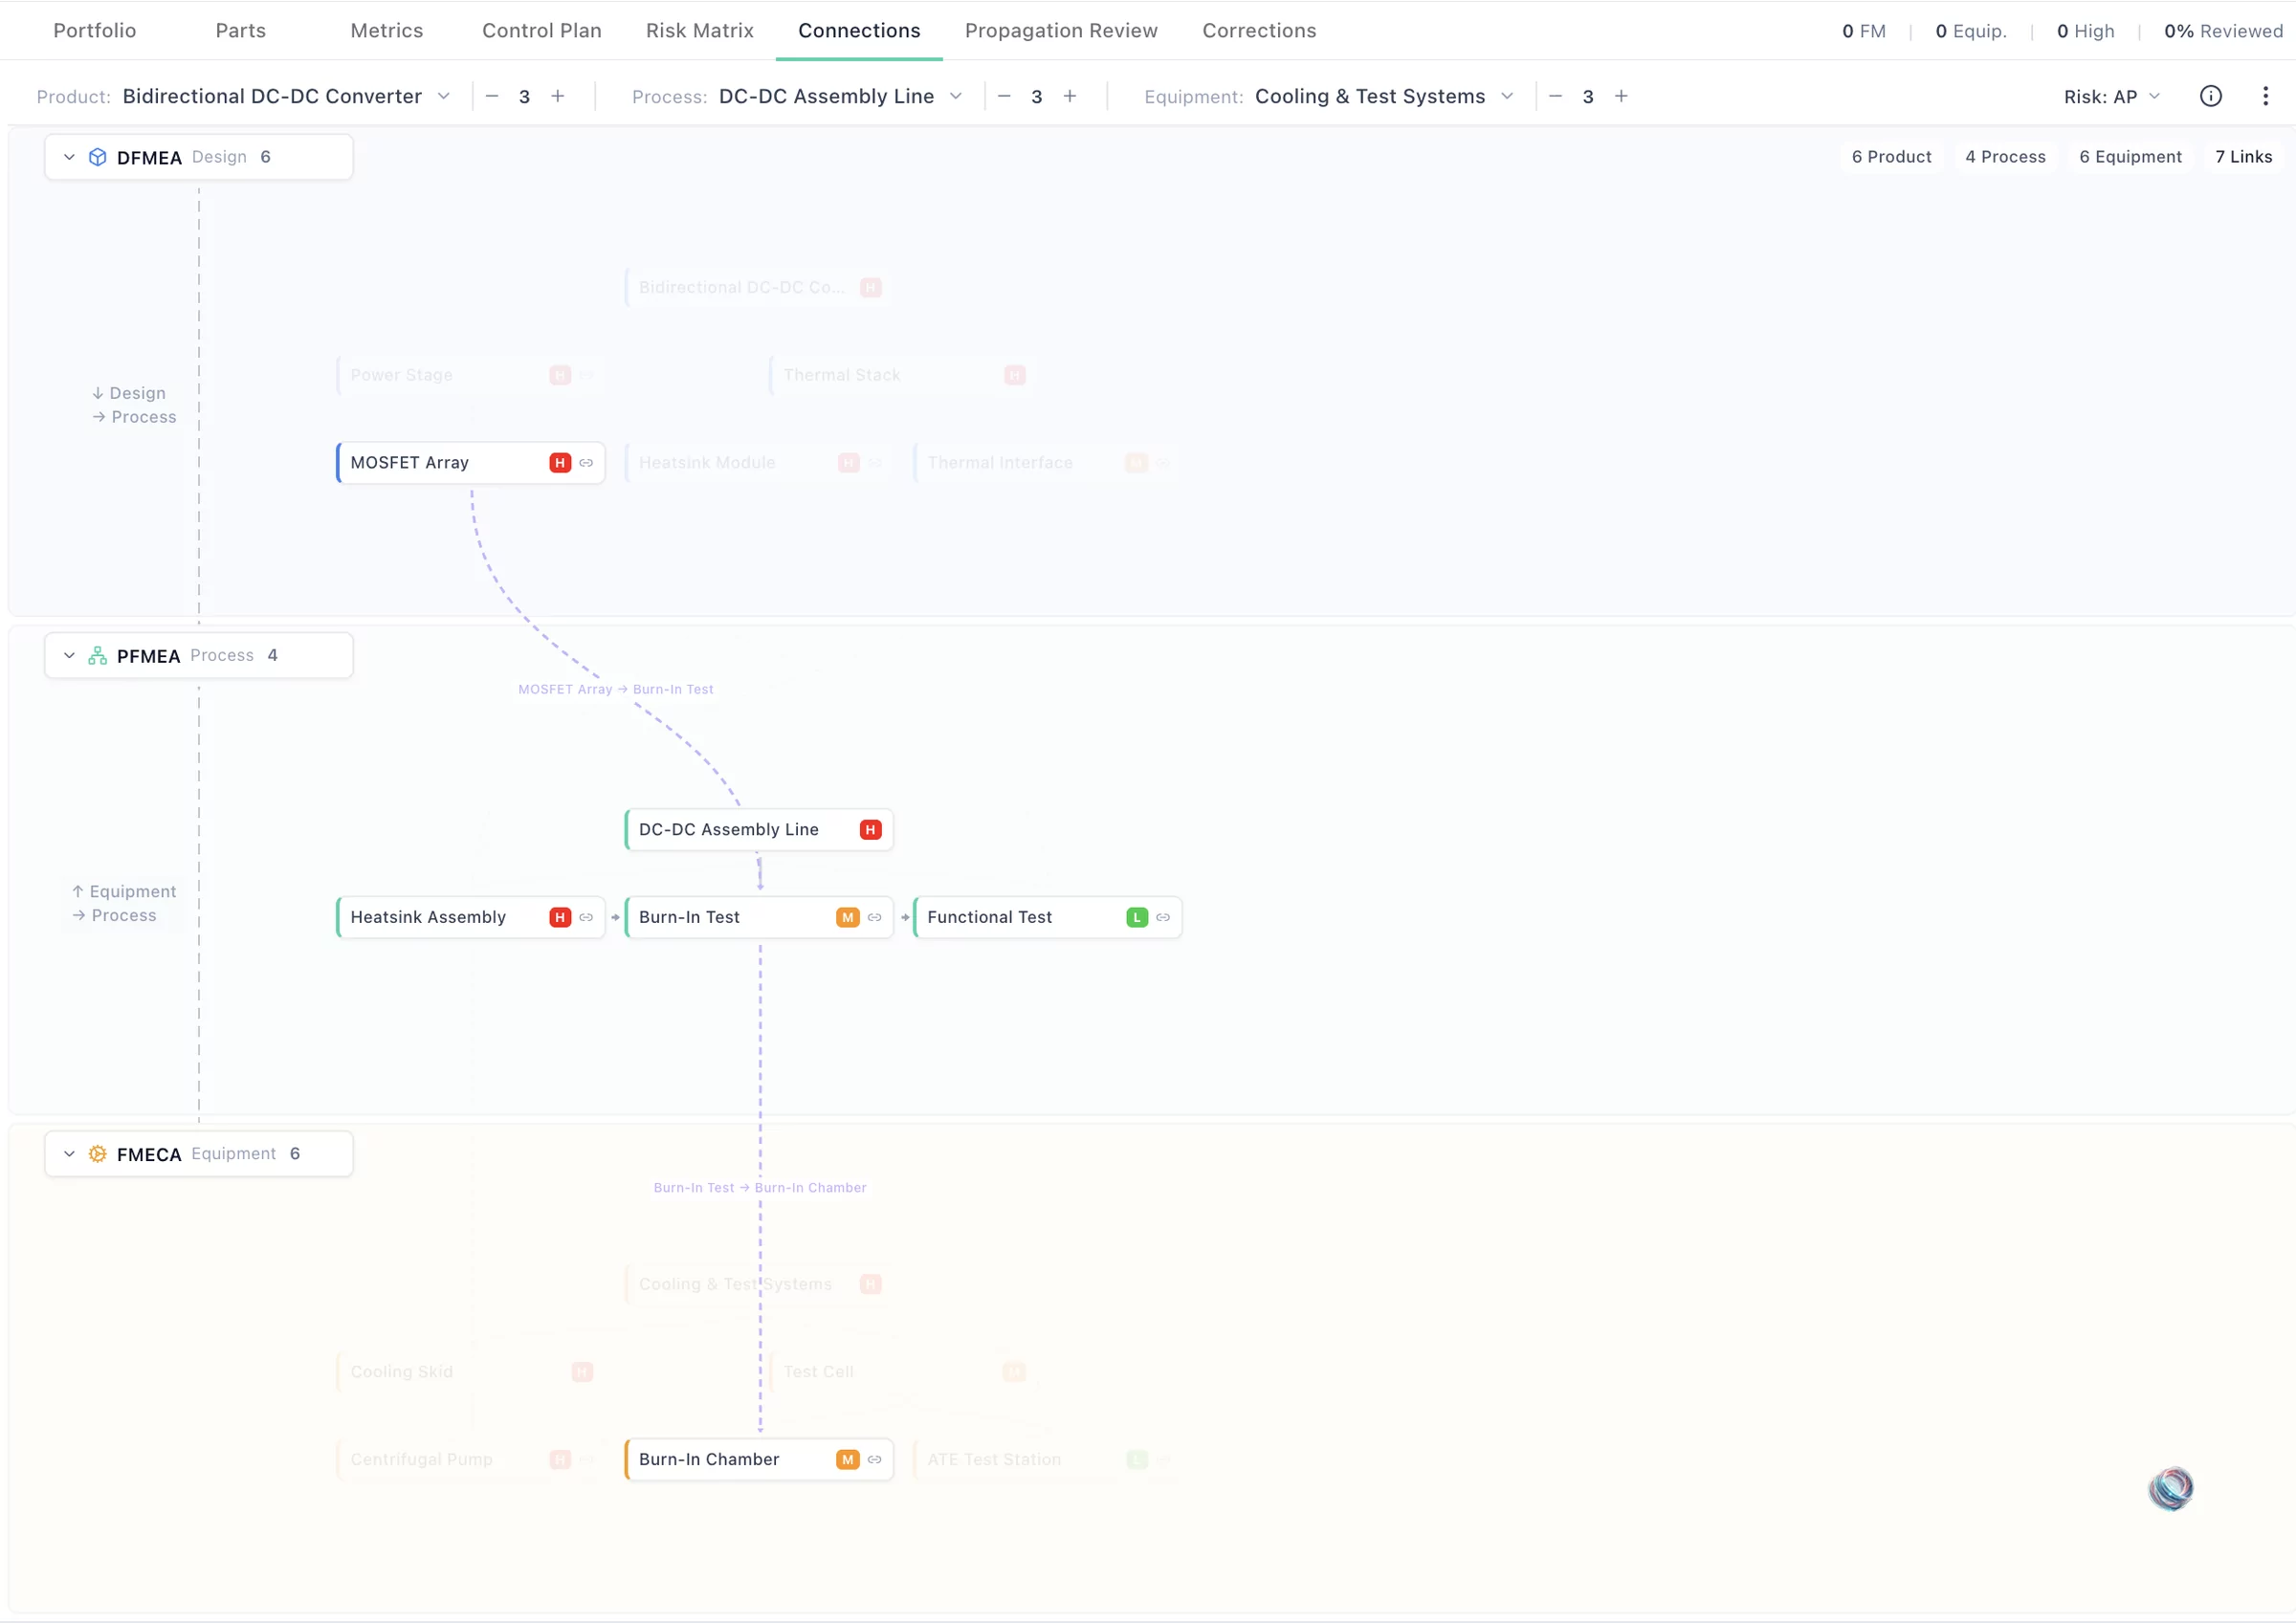Viewport: 2296px width, 1623px height.
Task: Click H risk badge on DC-DC Assembly Line
Action: pos(870,829)
